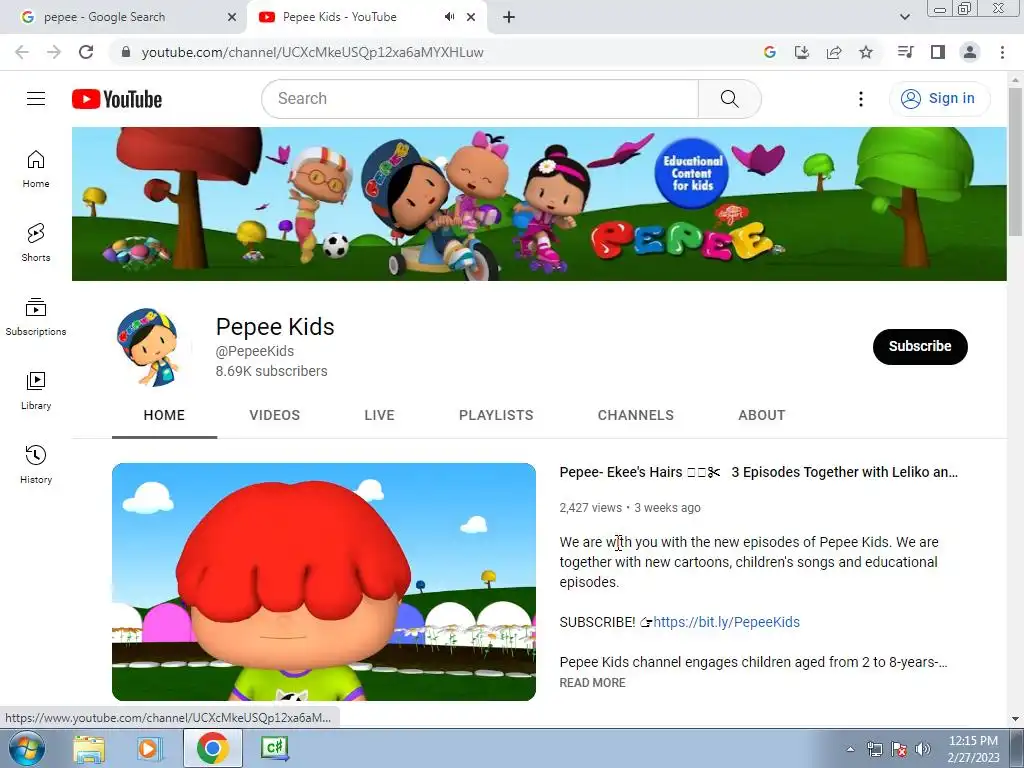The height and width of the screenshot is (768, 1024).
Task: Open Home in the YouTube sidebar
Action: pos(36,169)
